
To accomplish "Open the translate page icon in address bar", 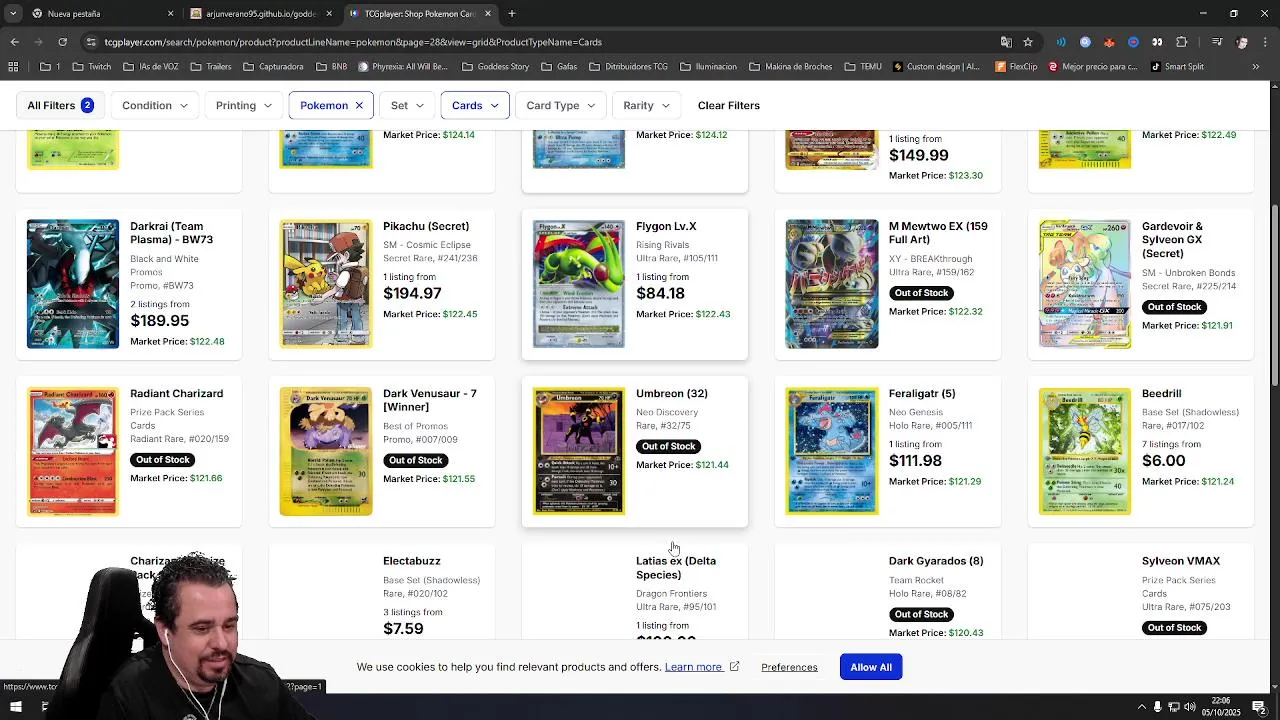I will click(x=1006, y=42).
